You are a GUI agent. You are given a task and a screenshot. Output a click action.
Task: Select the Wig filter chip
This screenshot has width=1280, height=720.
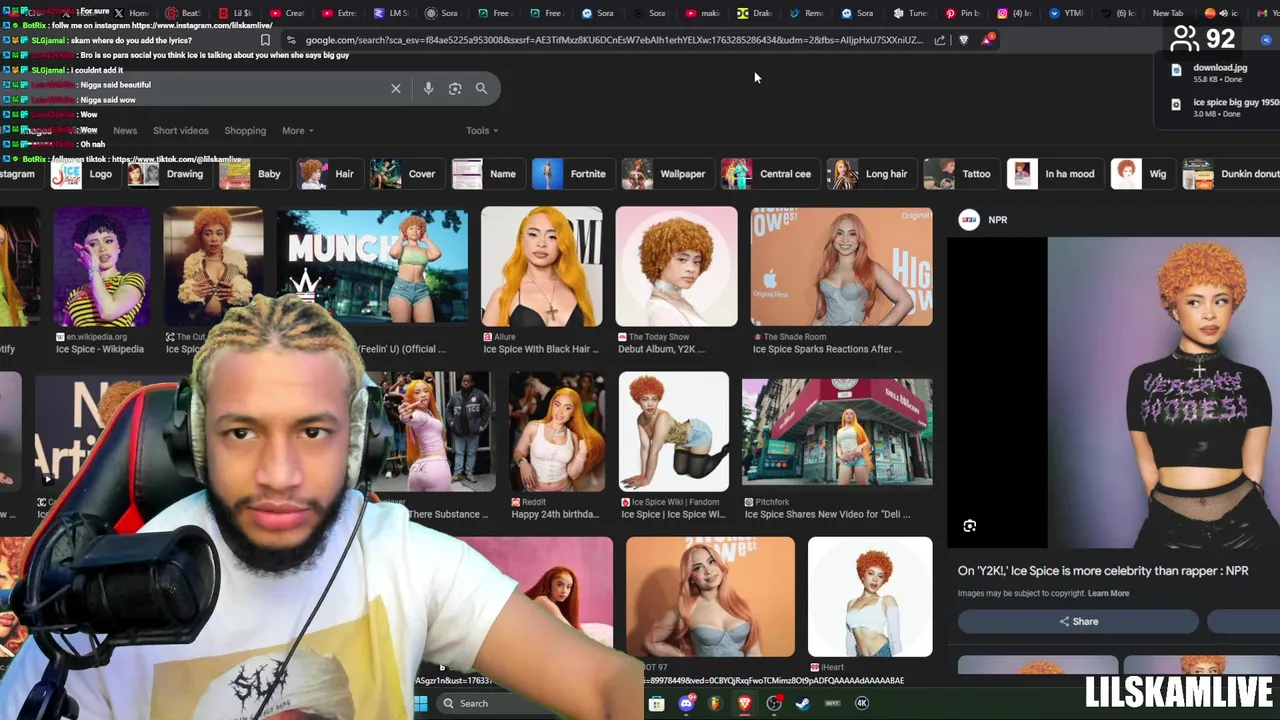1141,174
